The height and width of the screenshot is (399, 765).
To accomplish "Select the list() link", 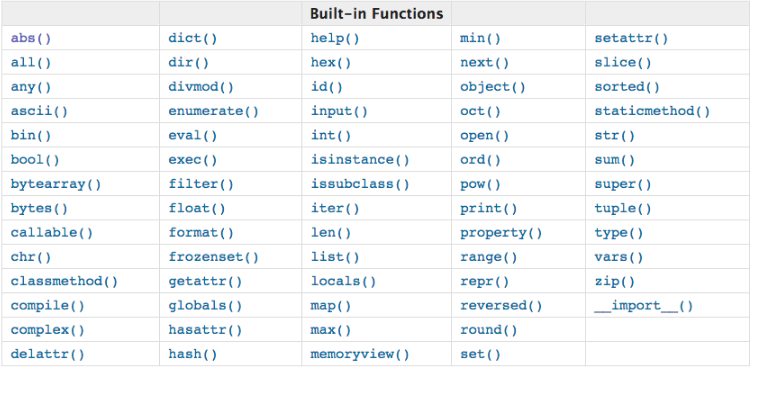I will [x=335, y=257].
